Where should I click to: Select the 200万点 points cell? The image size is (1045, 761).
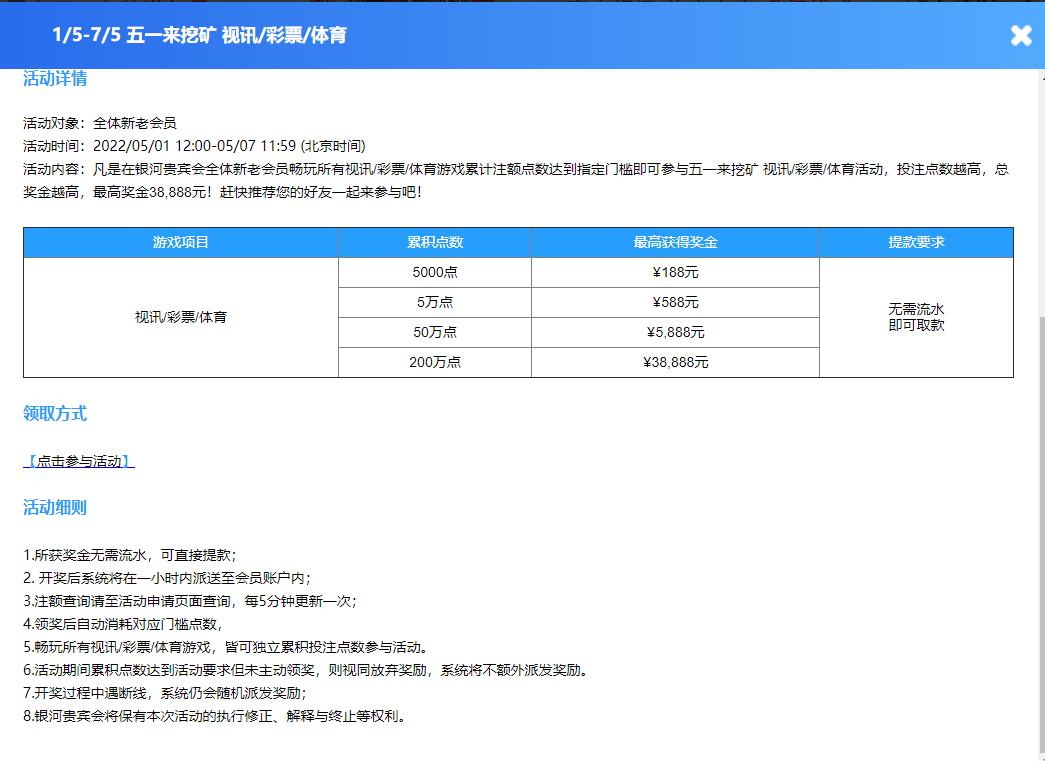tap(435, 362)
